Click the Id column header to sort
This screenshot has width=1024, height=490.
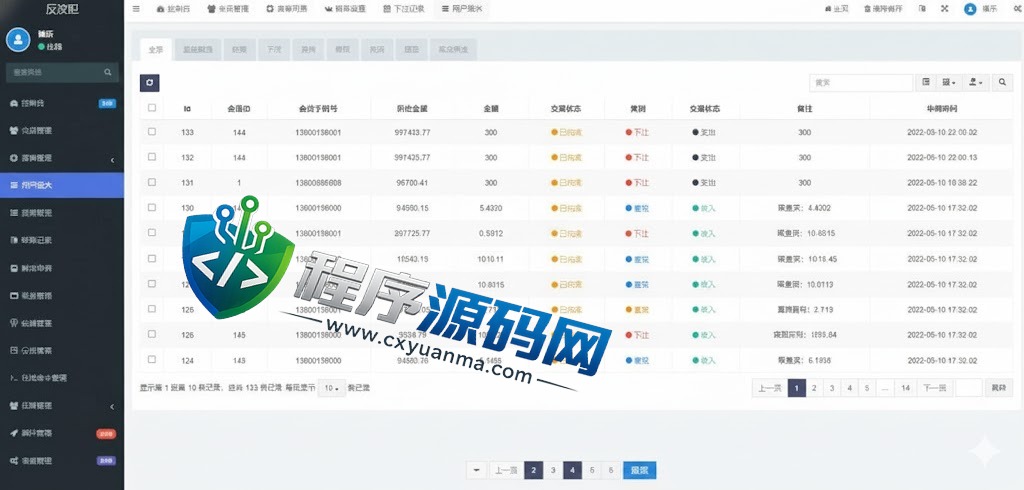pyautogui.click(x=187, y=108)
